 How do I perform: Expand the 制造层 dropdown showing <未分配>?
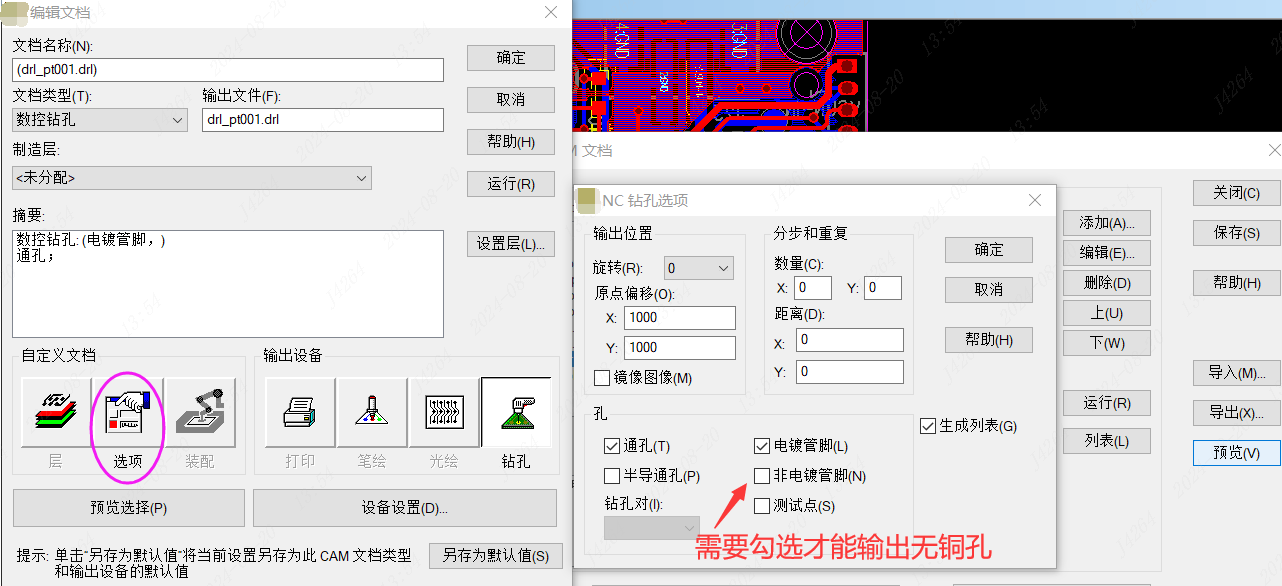(x=192, y=178)
